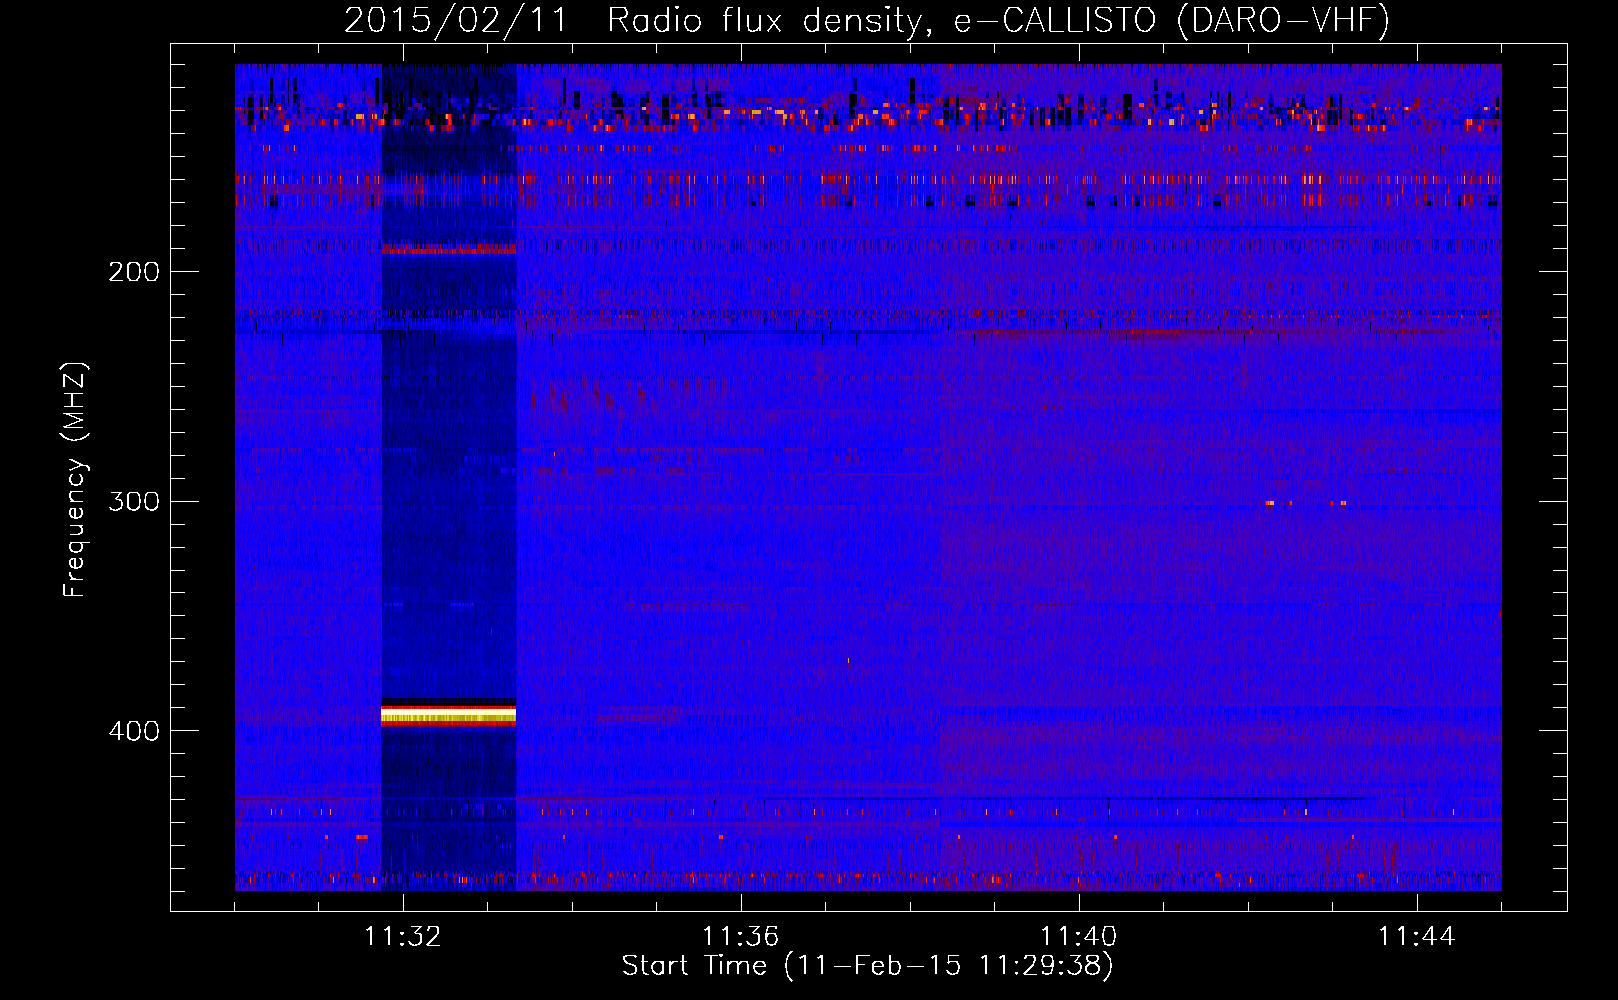Click the 11:44 time axis label
This screenshot has height=1000, width=1618.
click(1416, 936)
